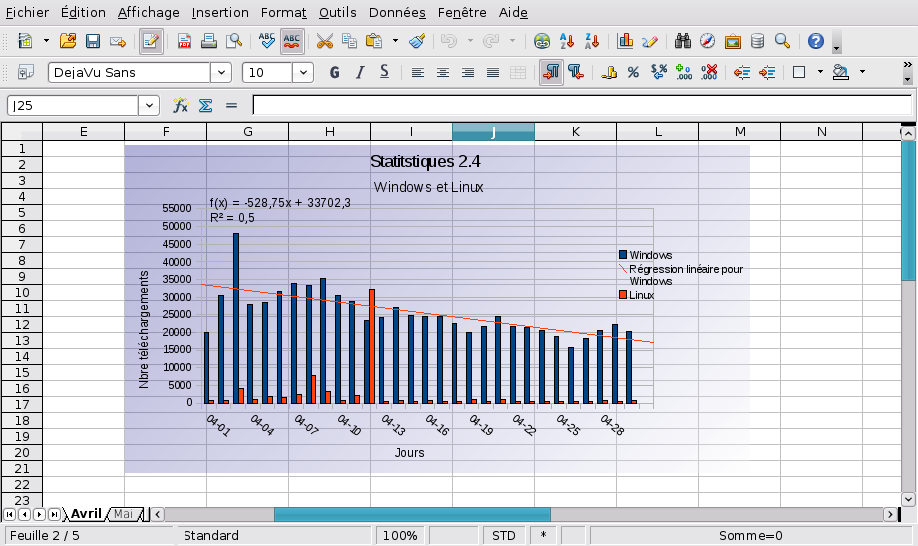918x546 pixels.
Task: Open the Format menu
Action: pyautogui.click(x=283, y=12)
